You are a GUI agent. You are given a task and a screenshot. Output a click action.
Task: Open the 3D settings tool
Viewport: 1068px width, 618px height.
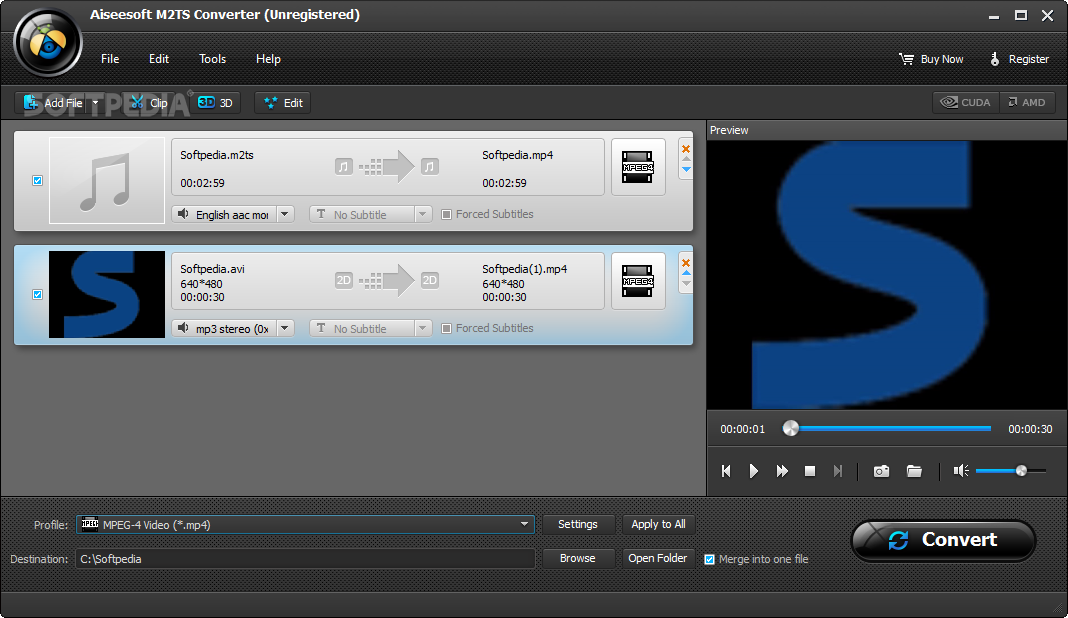pos(215,103)
